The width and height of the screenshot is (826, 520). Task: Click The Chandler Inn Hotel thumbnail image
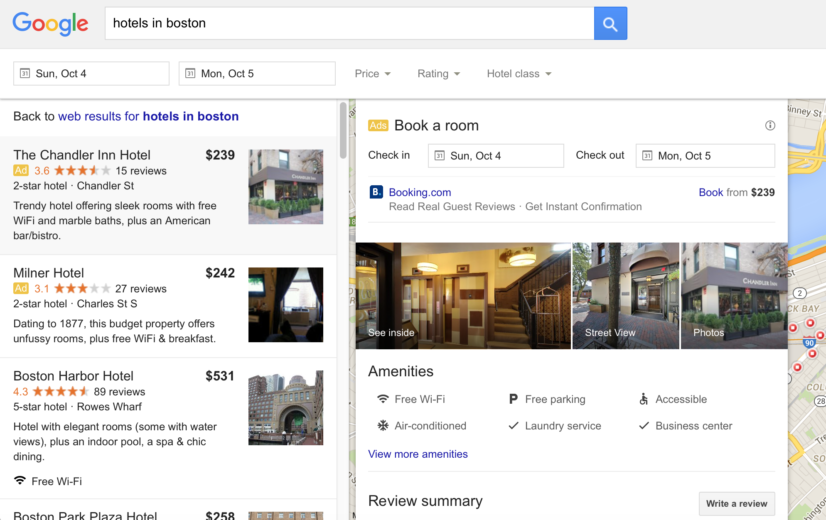click(x=286, y=187)
